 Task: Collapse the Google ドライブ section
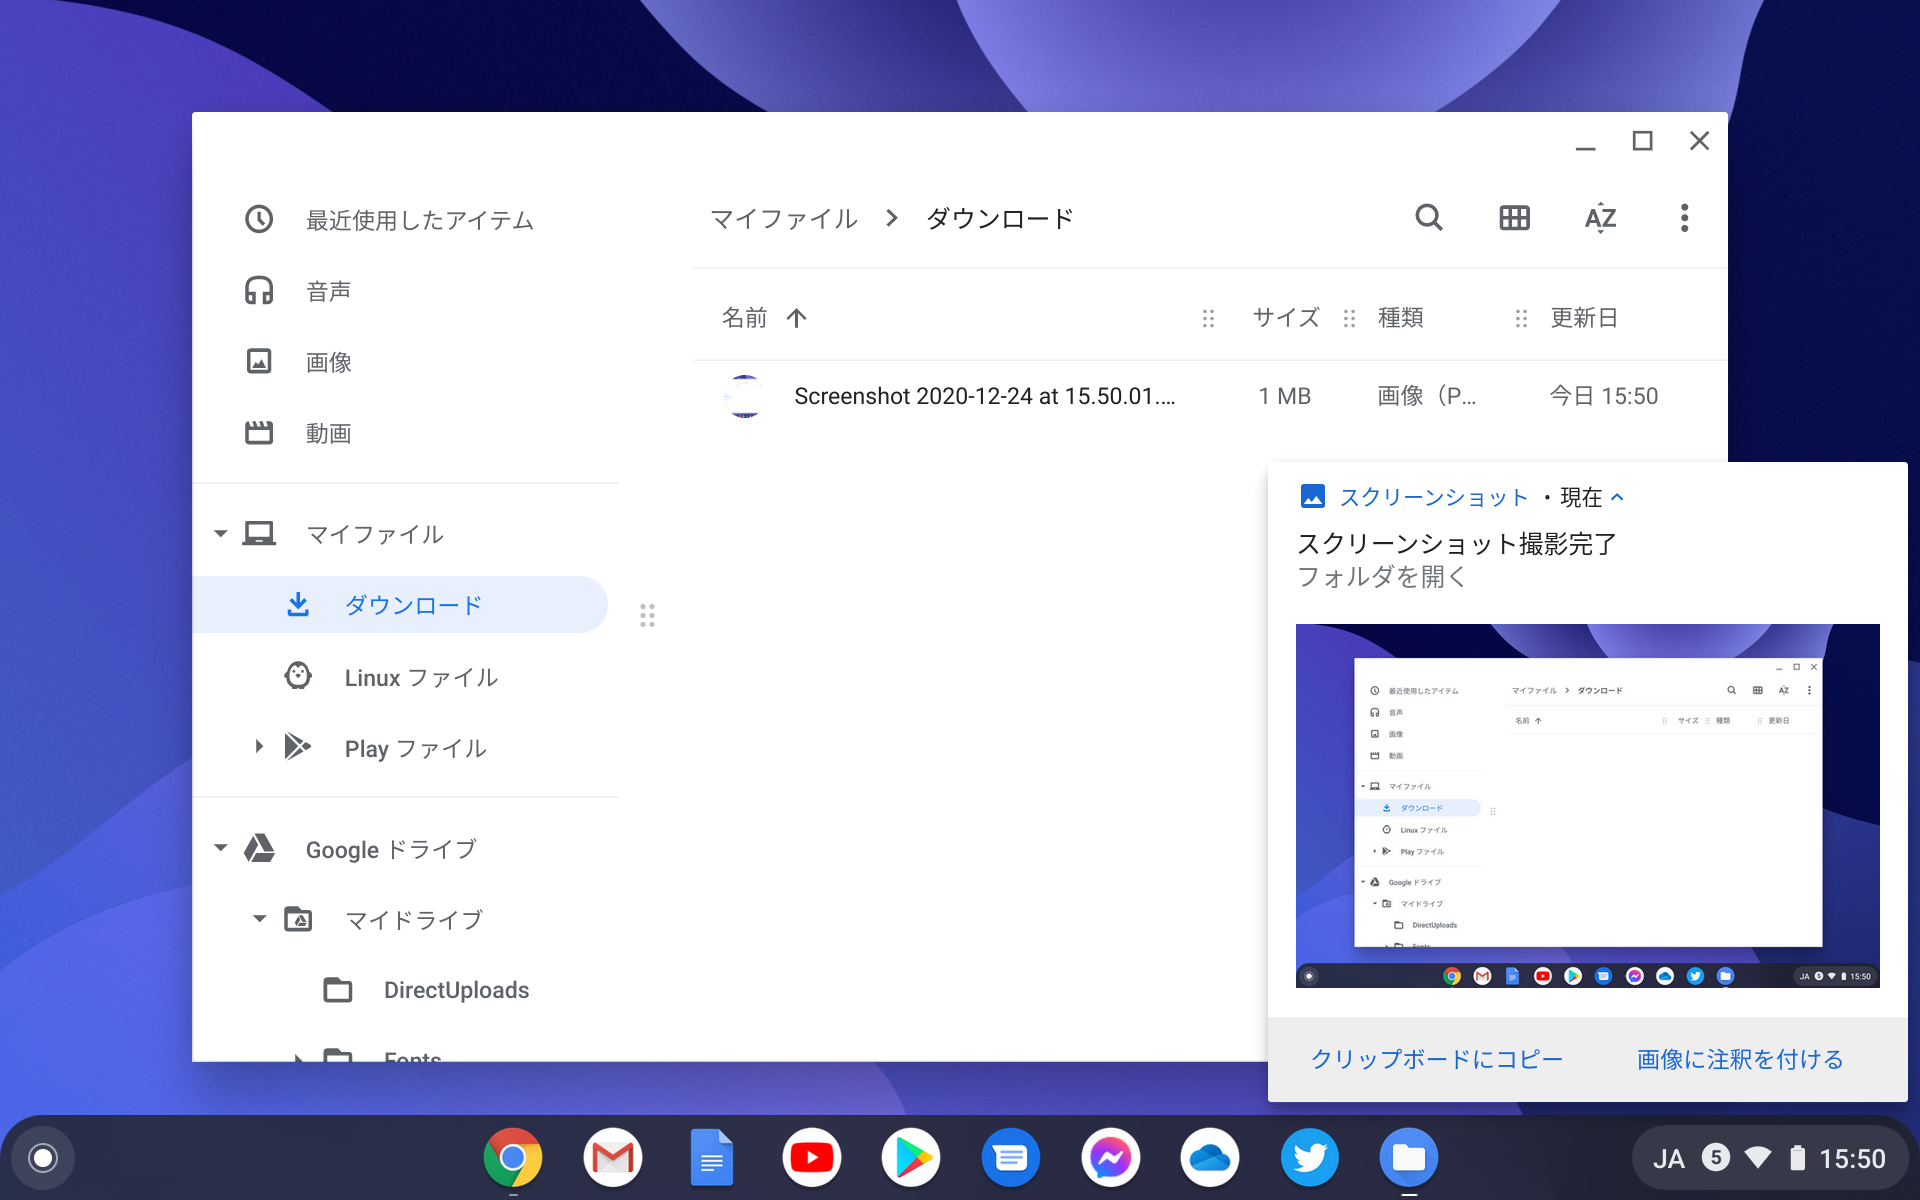pyautogui.click(x=221, y=848)
